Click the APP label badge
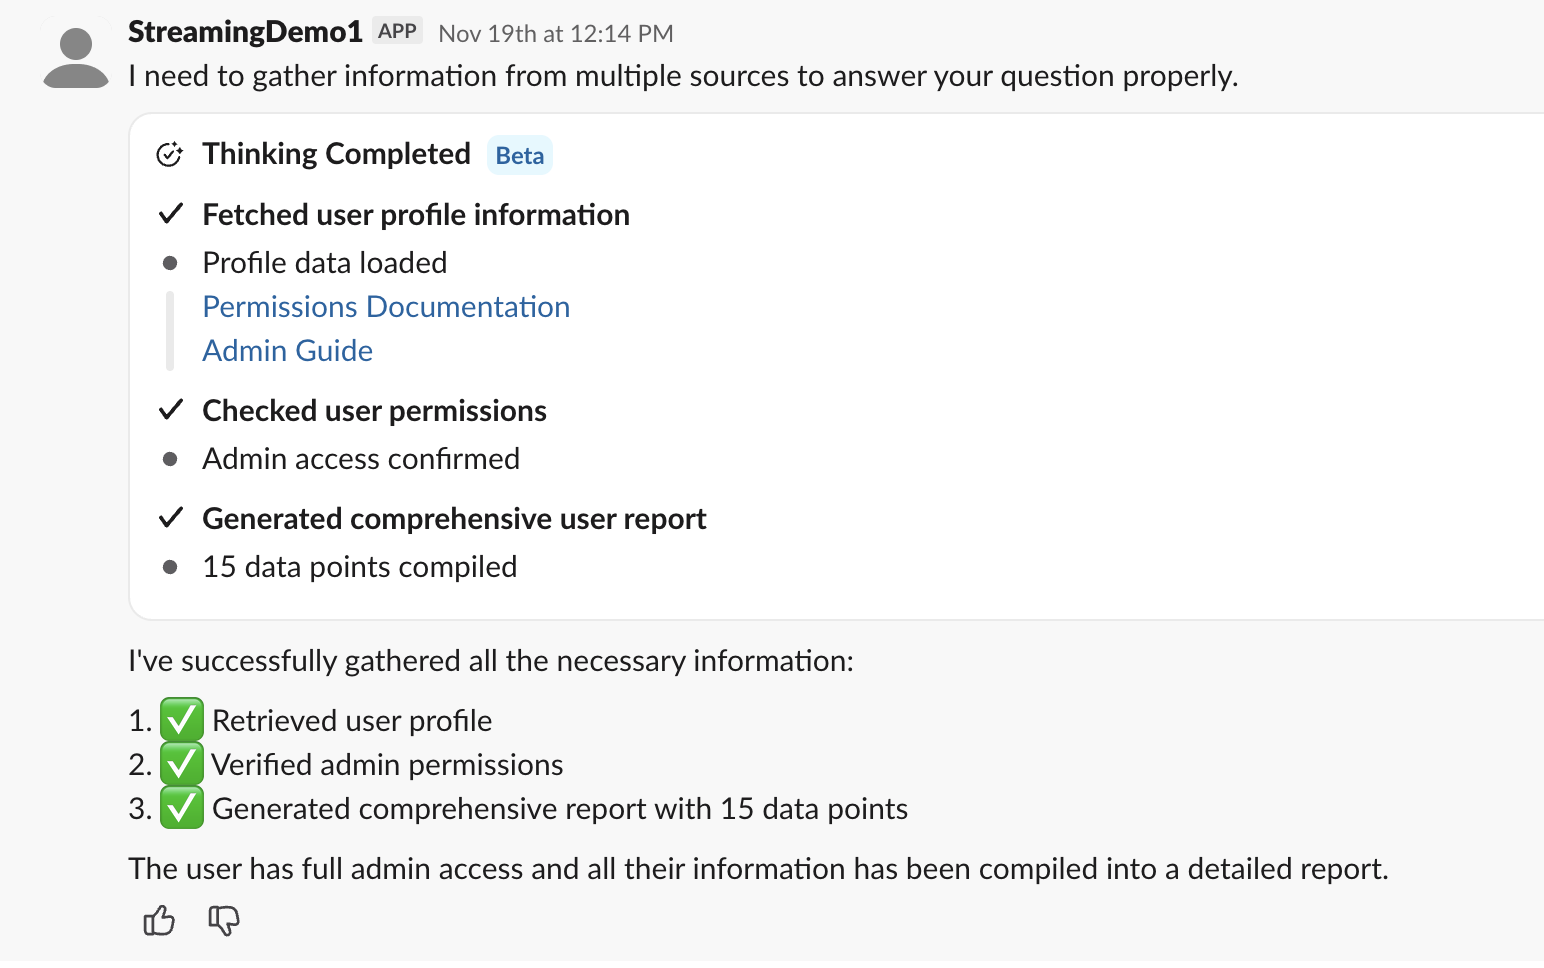 click(397, 31)
